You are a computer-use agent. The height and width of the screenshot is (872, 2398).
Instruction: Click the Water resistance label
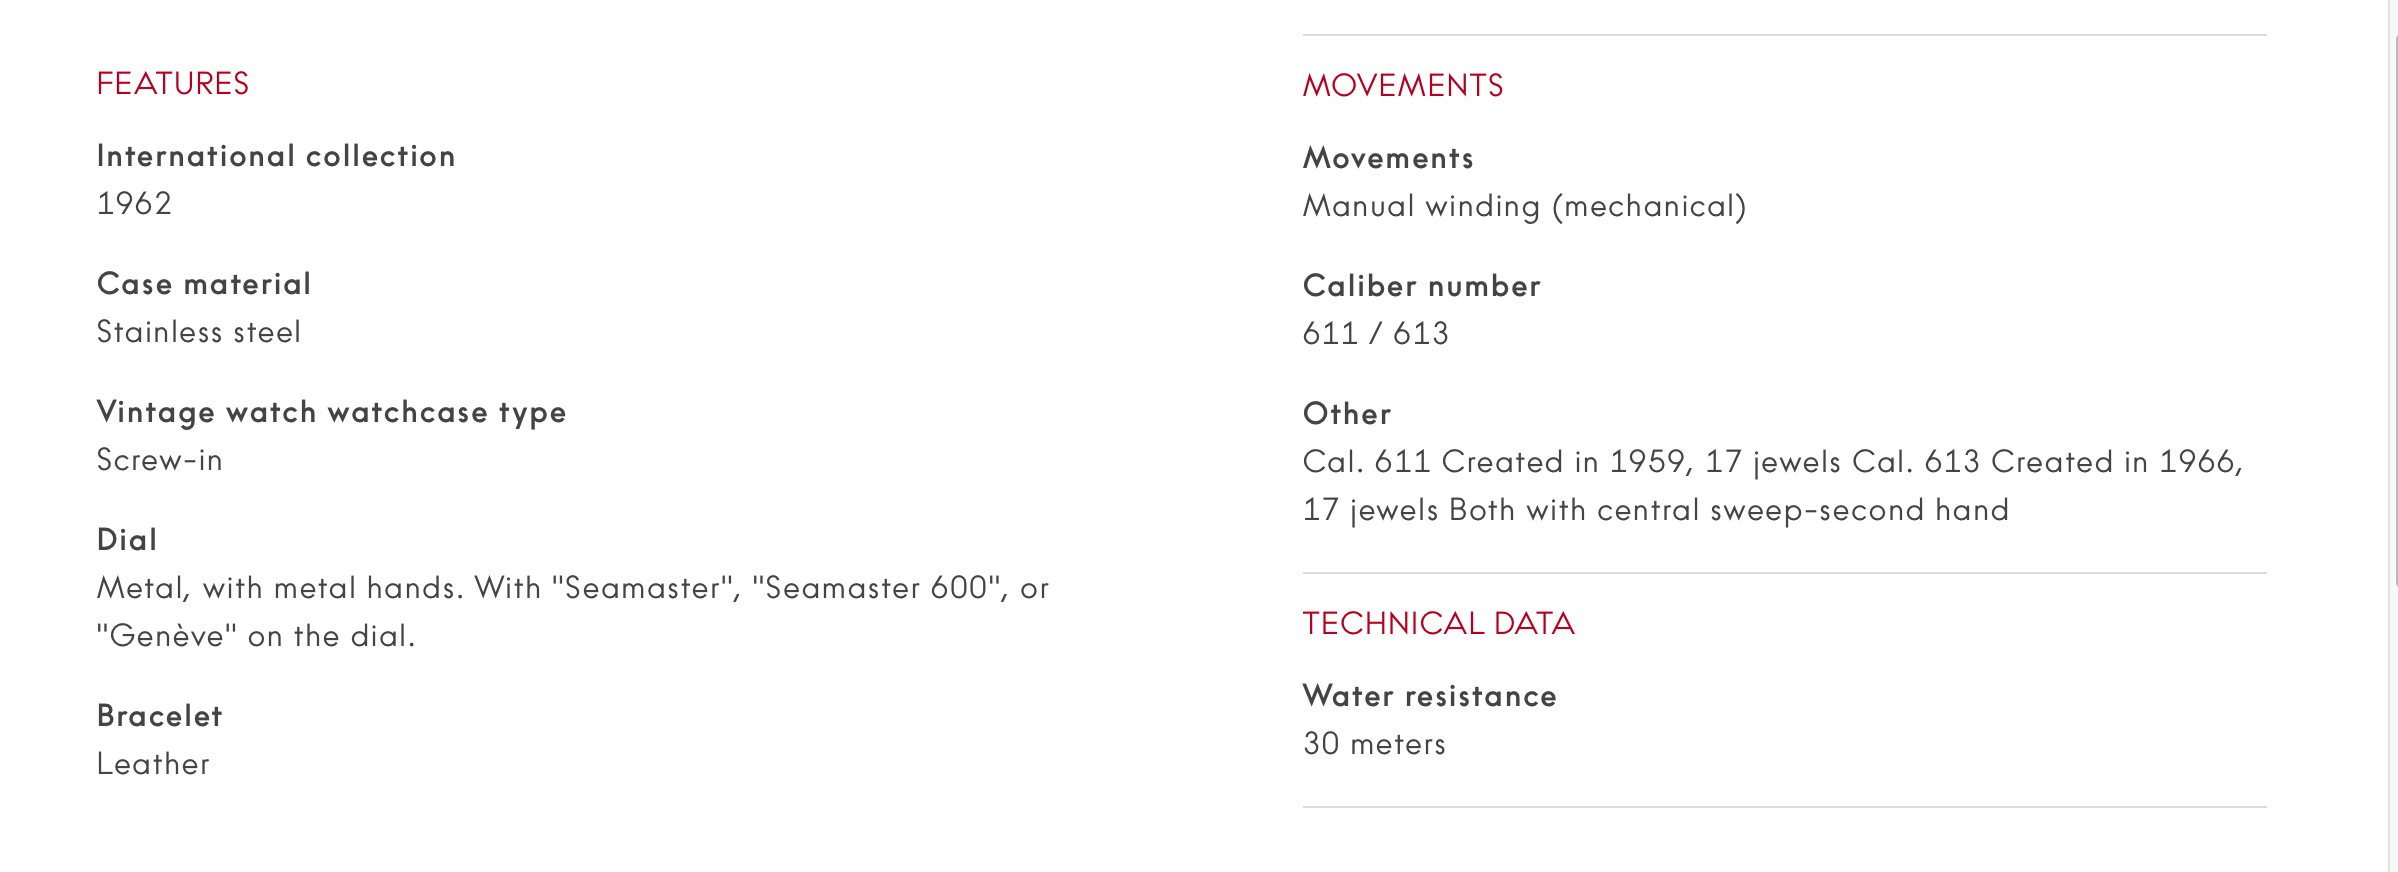[x=1429, y=696]
